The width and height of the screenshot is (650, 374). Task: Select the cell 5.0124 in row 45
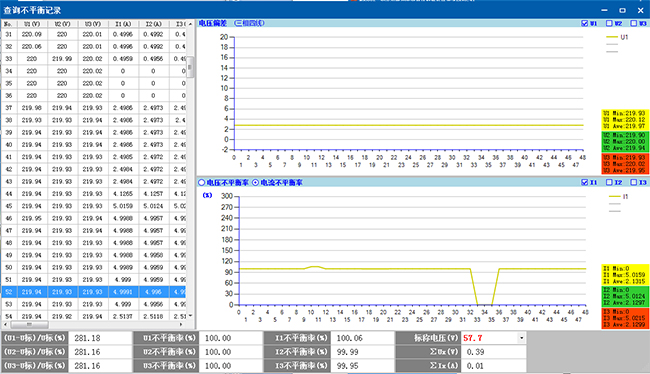[153, 206]
